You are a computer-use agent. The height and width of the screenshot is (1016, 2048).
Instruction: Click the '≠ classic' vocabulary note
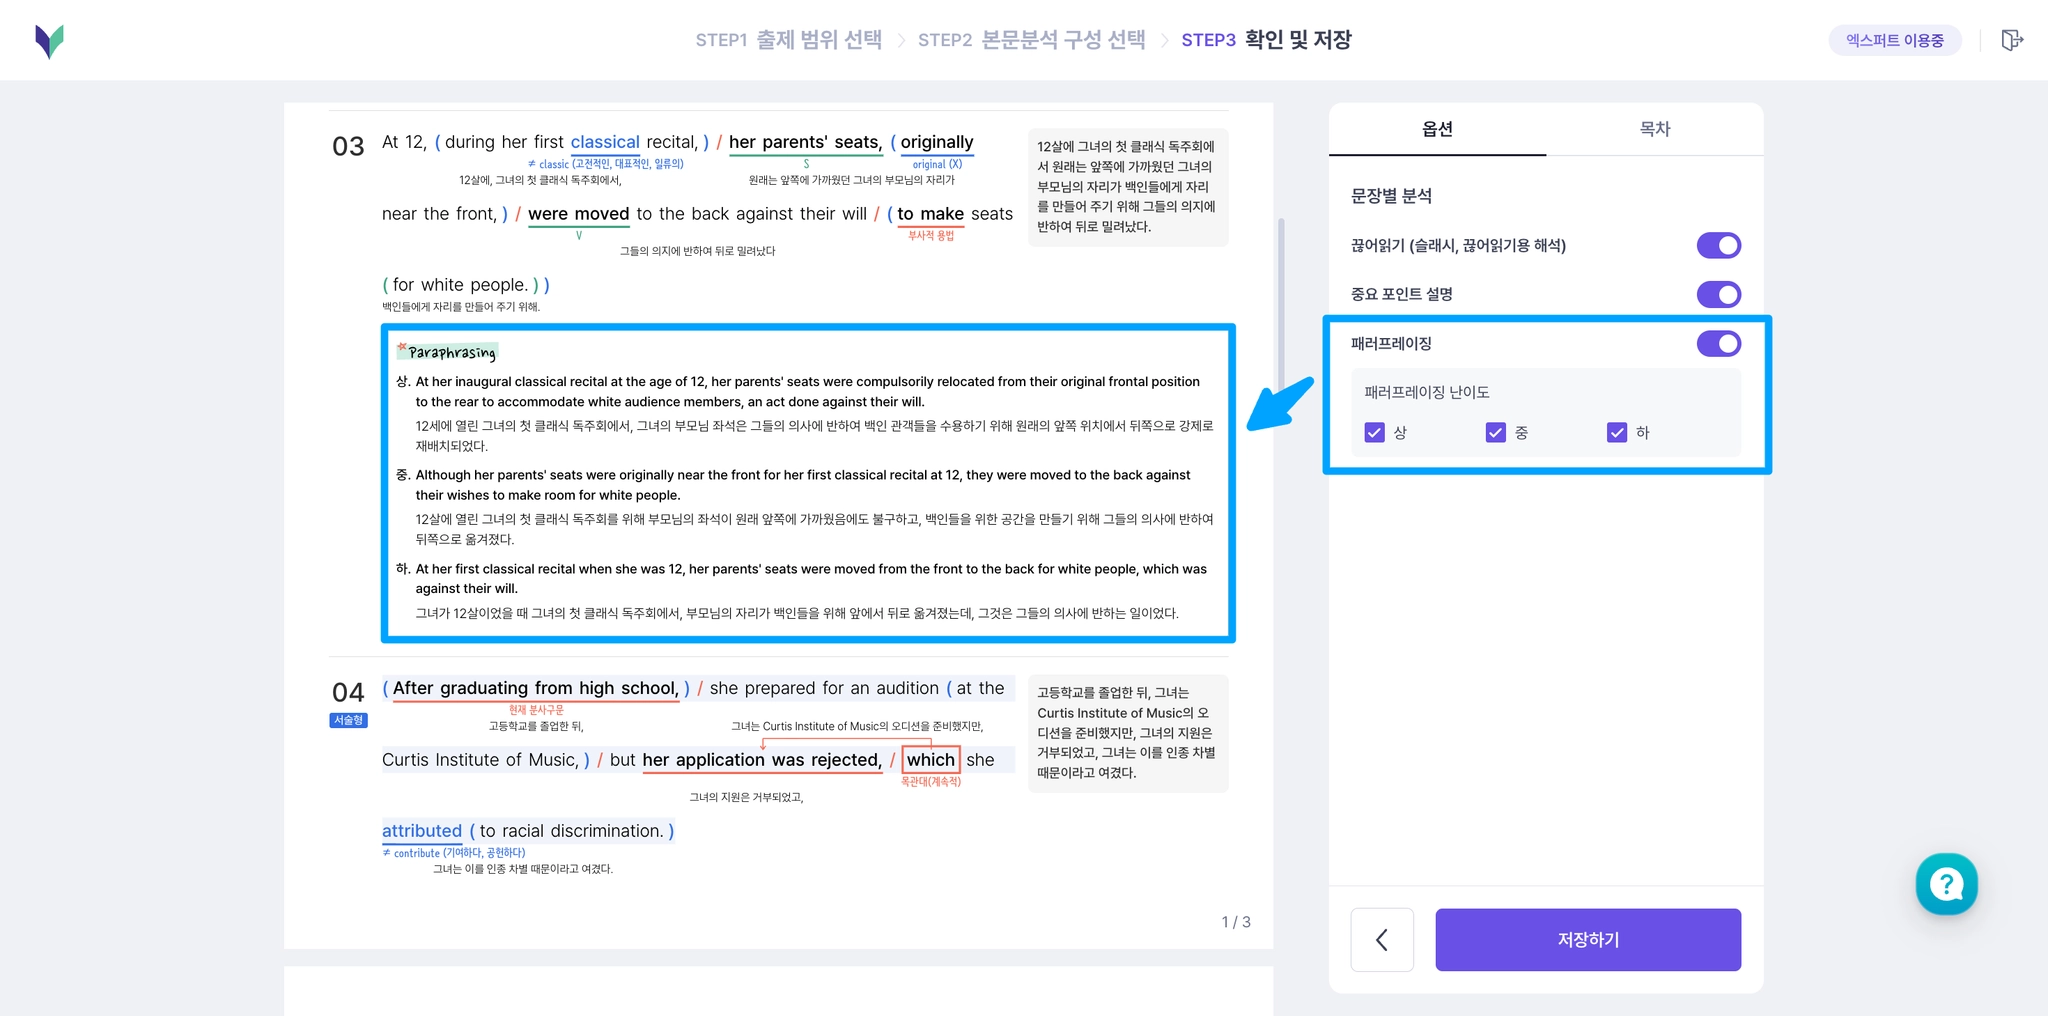tap(606, 164)
